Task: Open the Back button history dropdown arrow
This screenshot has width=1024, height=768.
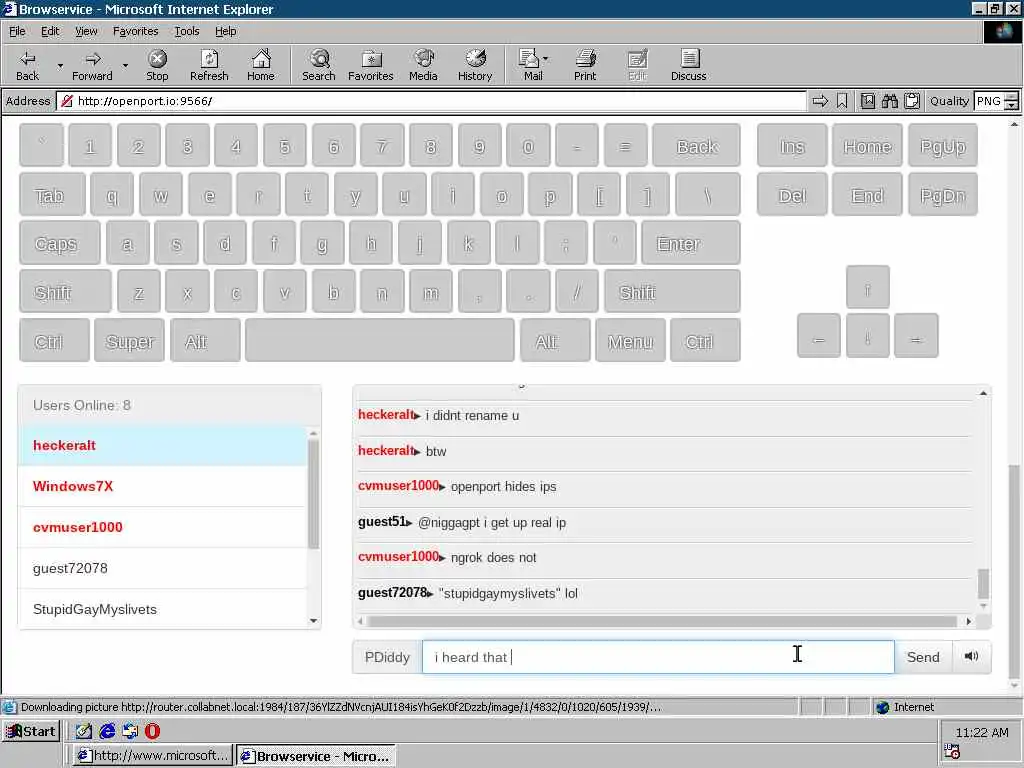Action: pyautogui.click(x=60, y=65)
